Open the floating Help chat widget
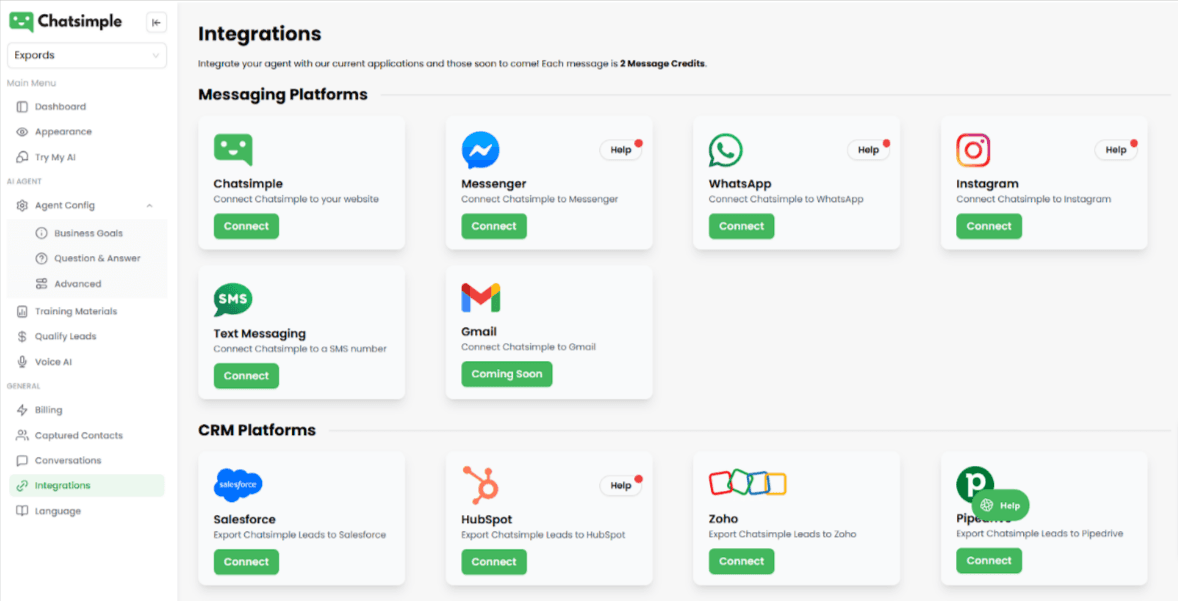Viewport: 1178px width, 601px height. pyautogui.click(x=1000, y=505)
